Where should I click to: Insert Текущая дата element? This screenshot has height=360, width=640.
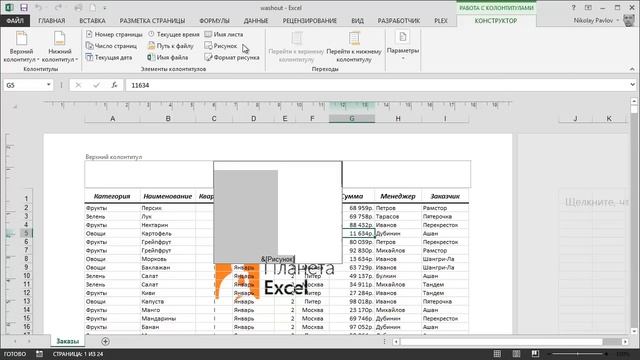[109, 58]
